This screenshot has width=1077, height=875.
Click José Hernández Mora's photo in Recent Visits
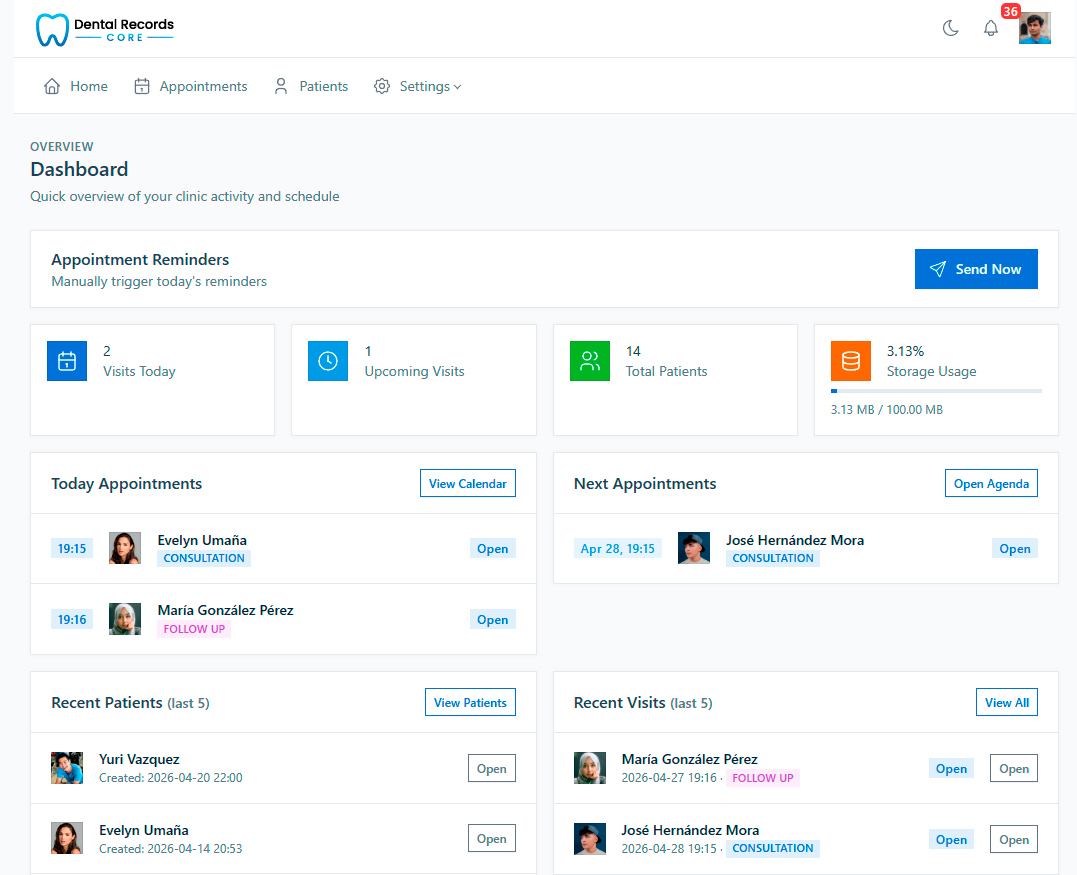tap(590, 839)
